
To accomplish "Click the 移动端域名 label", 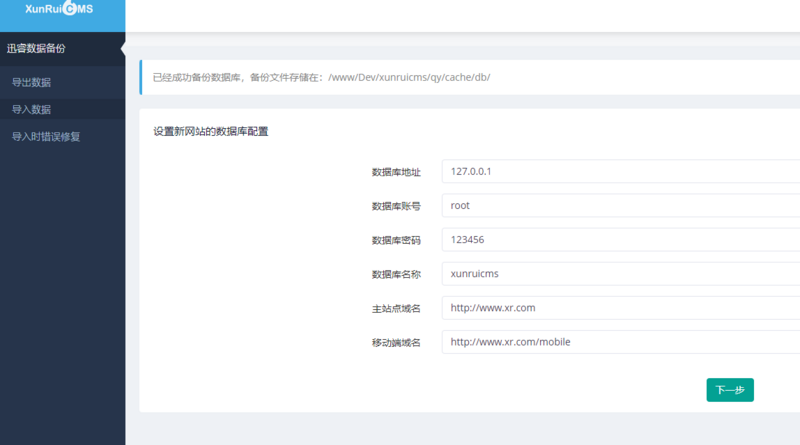I will tap(396, 343).
